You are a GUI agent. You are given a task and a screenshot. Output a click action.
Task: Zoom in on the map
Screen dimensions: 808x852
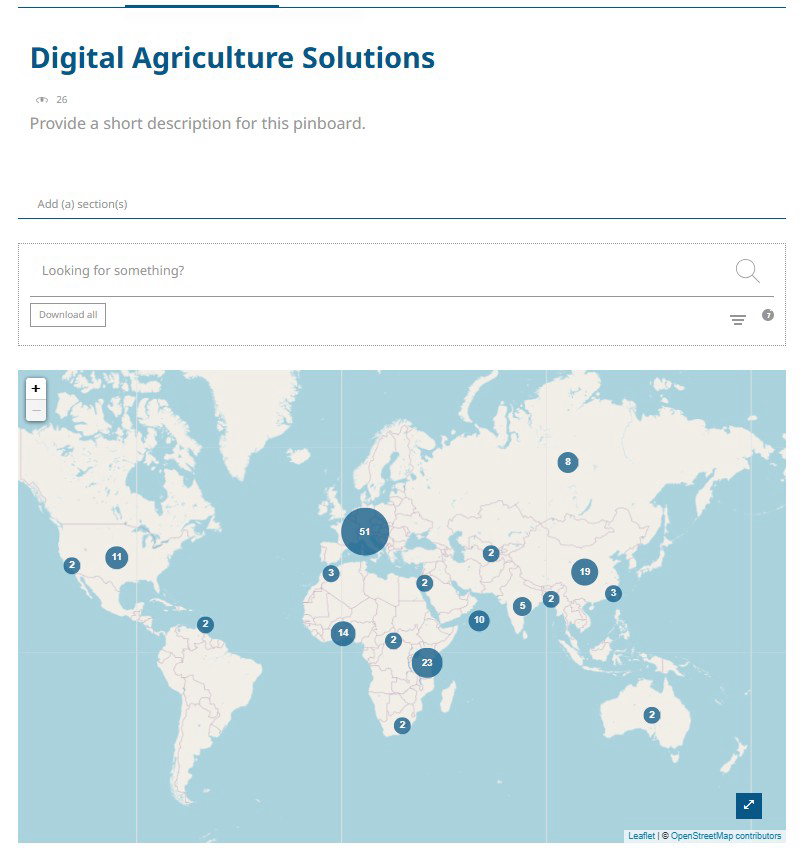(36, 388)
